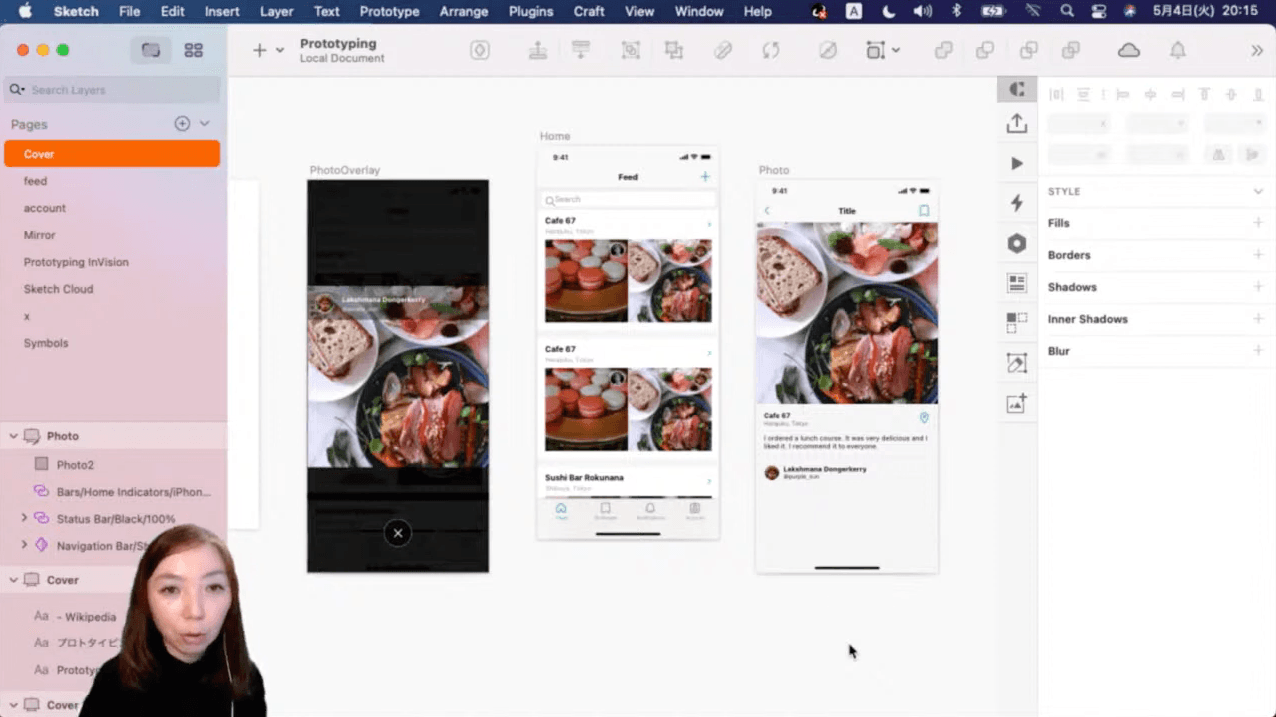1276x717 pixels.
Task: Click the Link prototyping toolbar icon
Action: pyautogui.click(x=723, y=50)
